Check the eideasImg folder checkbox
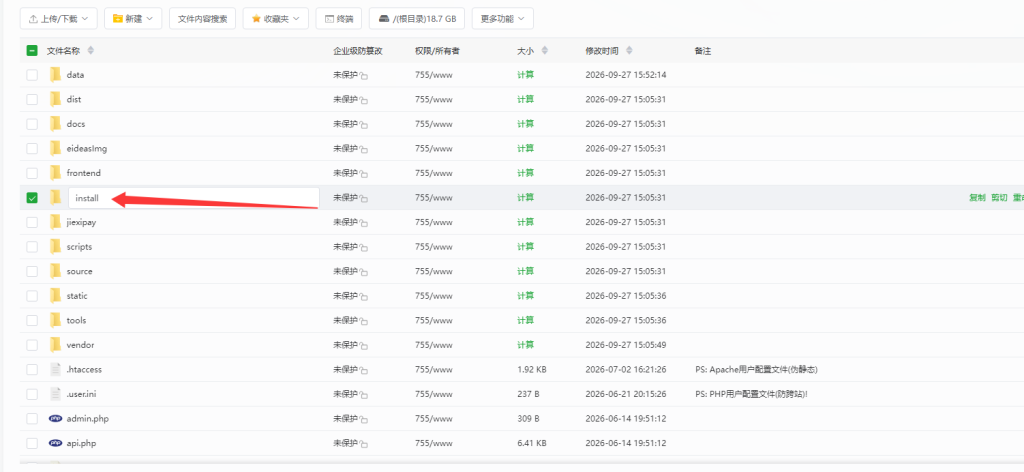 (x=32, y=148)
